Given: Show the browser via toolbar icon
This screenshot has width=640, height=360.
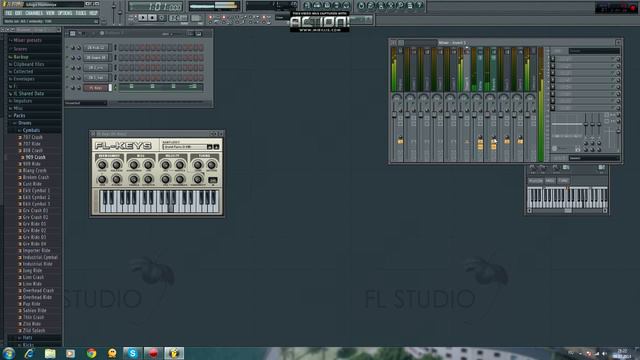Looking at the screenshot, I should (337, 5).
